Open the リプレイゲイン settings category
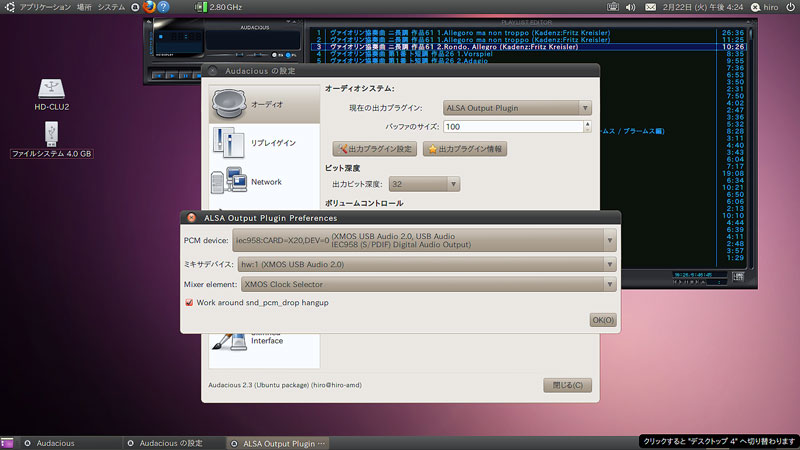Image resolution: width=800 pixels, height=450 pixels. click(264, 143)
